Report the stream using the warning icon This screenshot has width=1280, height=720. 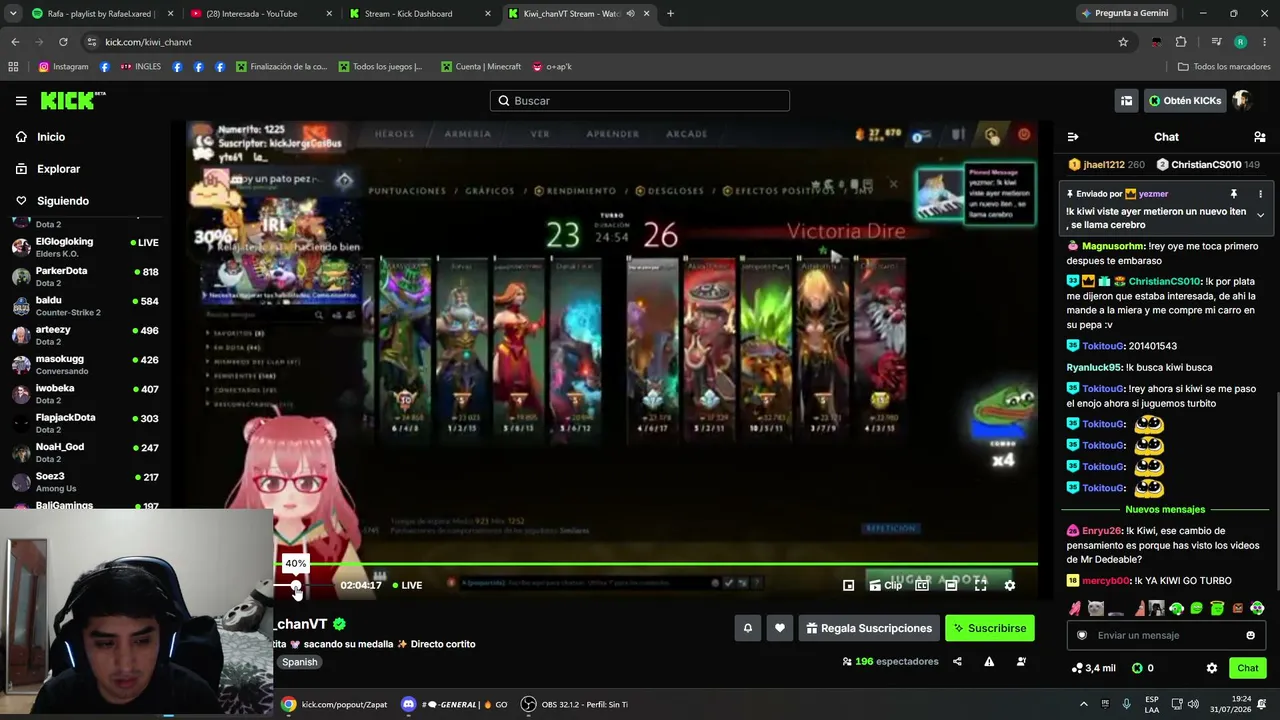(989, 661)
